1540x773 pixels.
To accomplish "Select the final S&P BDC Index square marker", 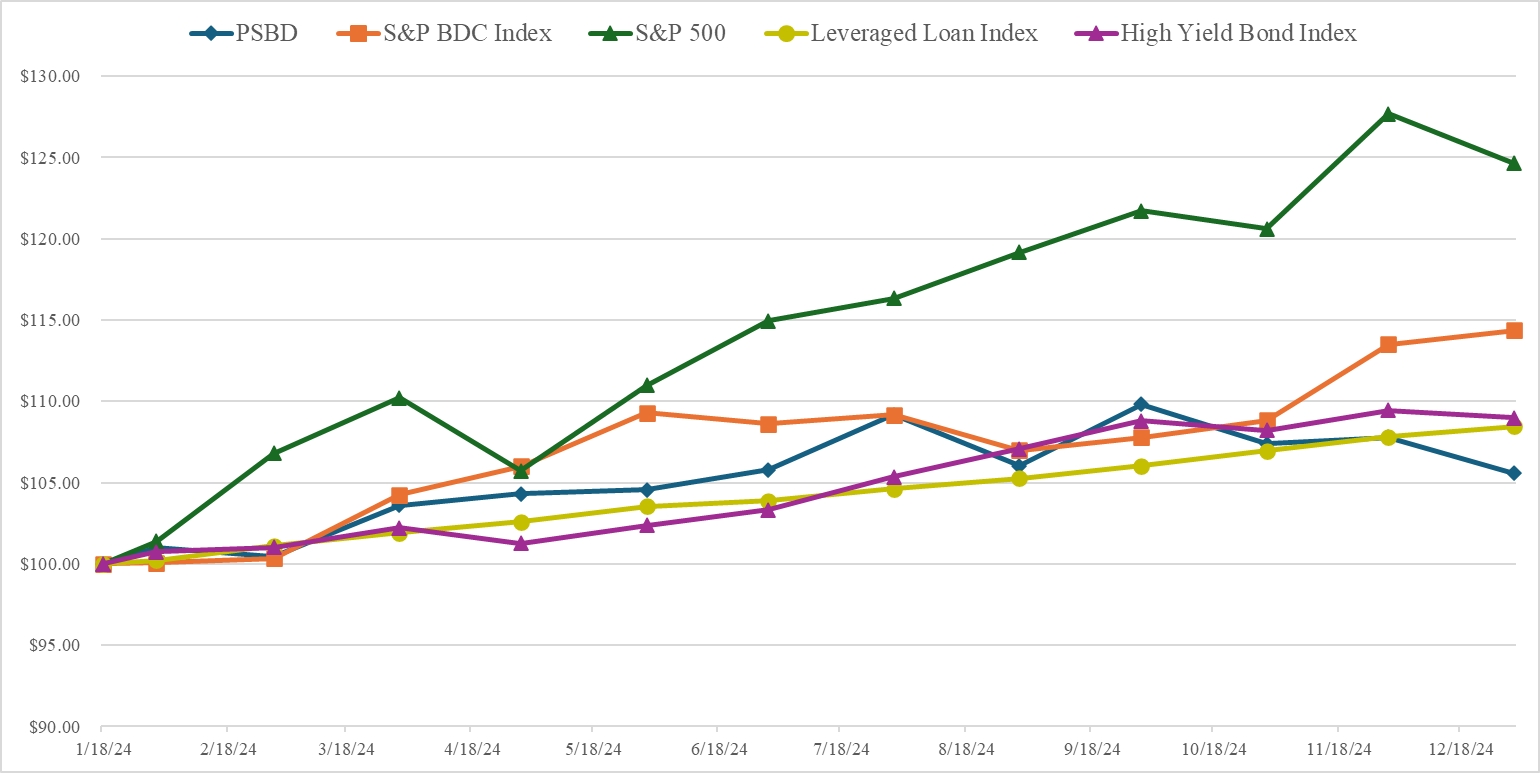I will (1513, 331).
